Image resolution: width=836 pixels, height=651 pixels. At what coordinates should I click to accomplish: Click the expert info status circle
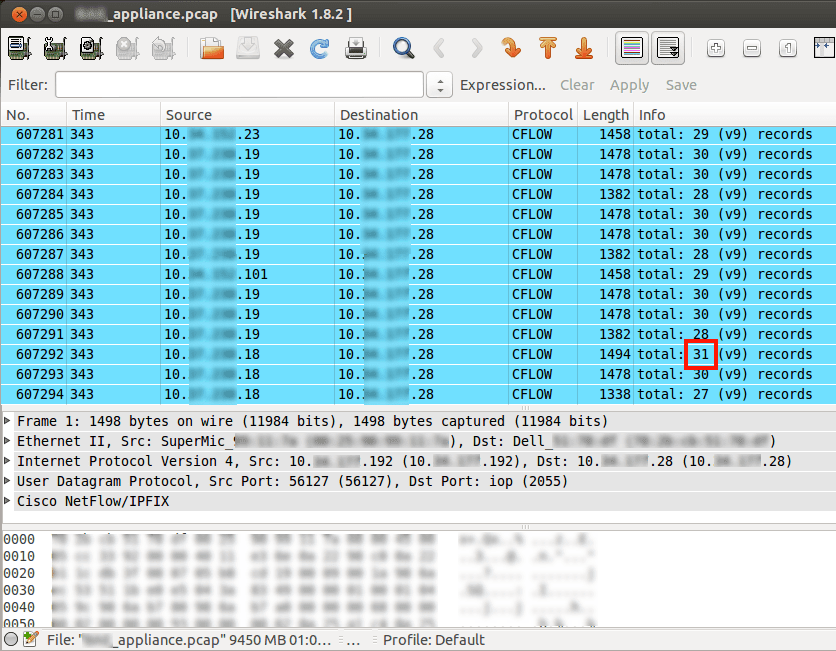pos(11,639)
